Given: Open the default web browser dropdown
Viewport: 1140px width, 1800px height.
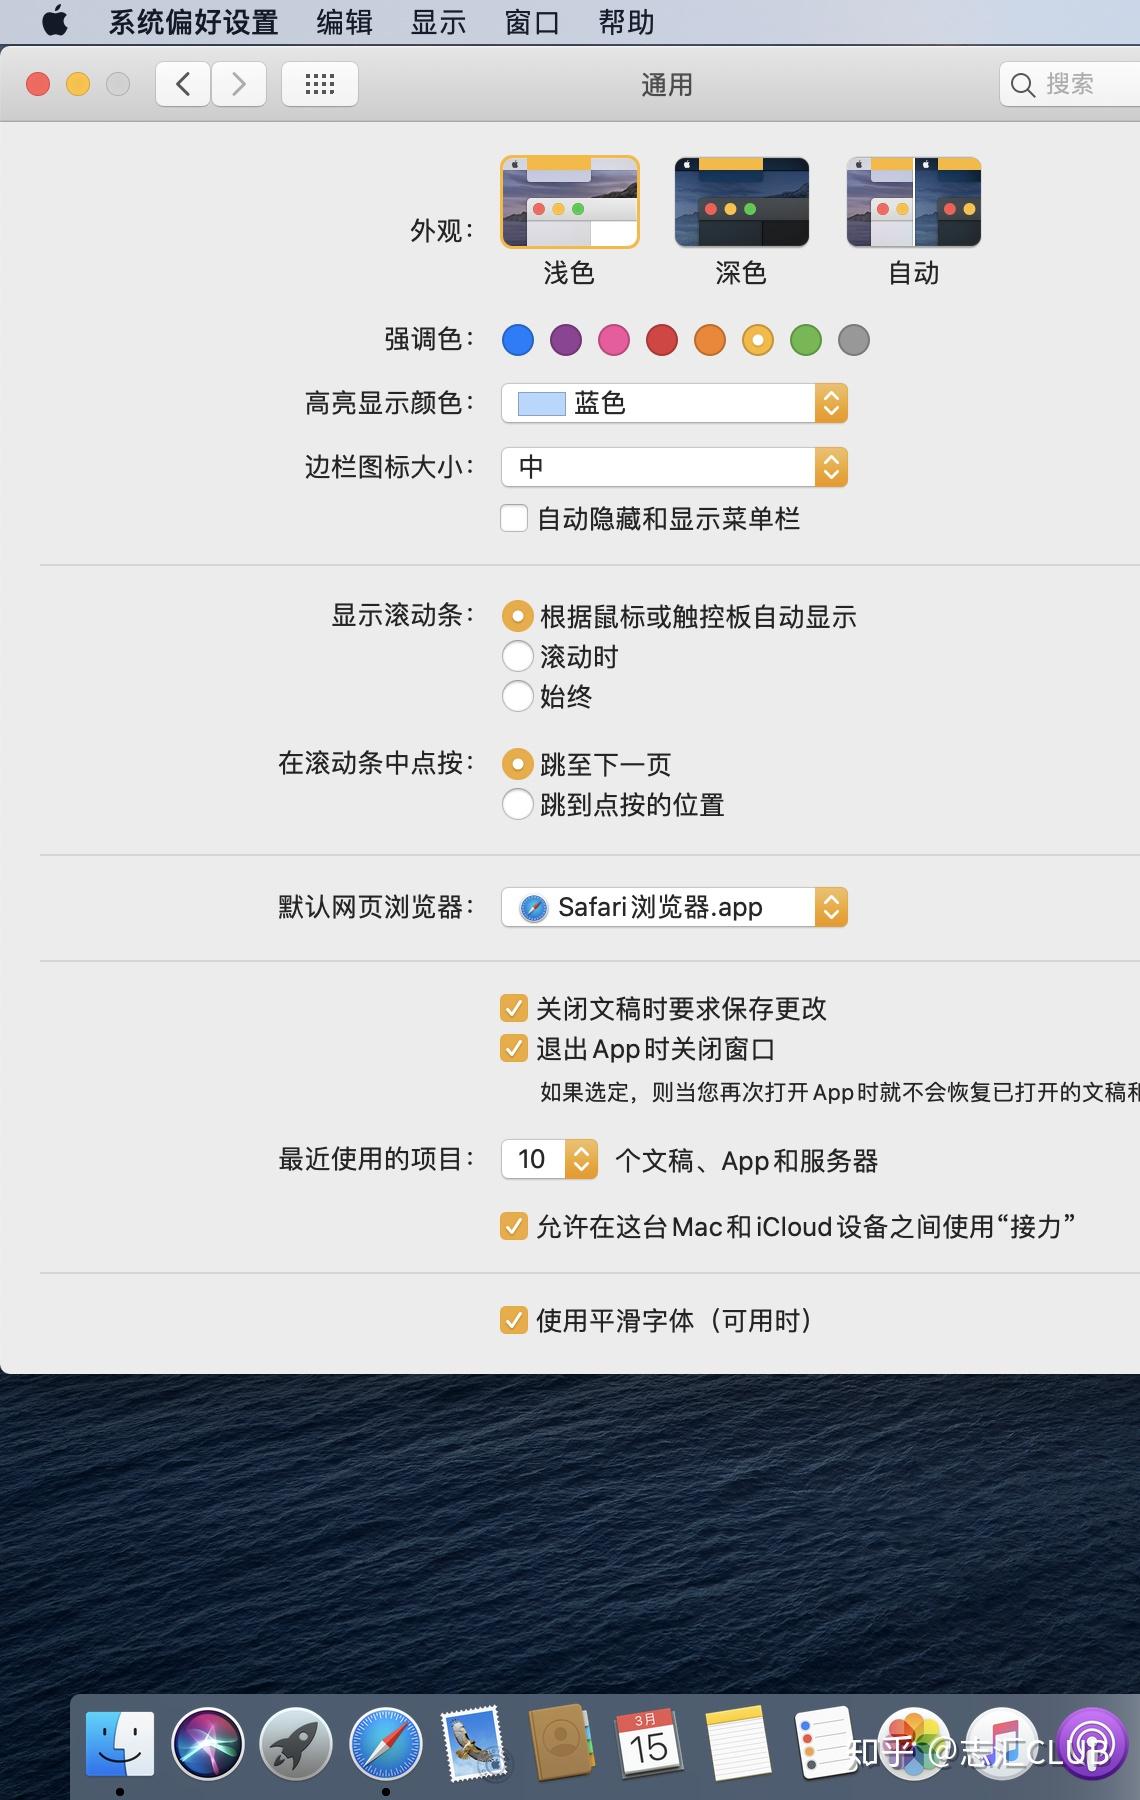Looking at the screenshot, I should pos(674,907).
